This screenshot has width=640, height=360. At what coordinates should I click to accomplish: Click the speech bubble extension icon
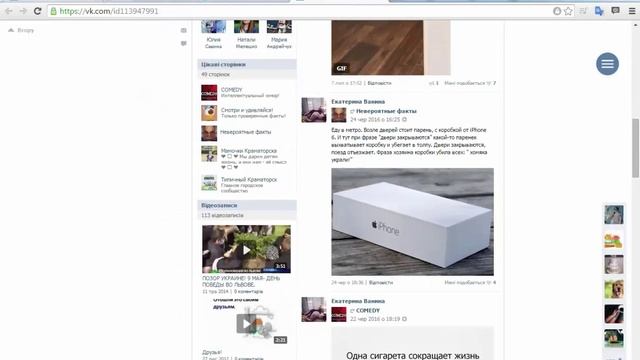(x=616, y=11)
